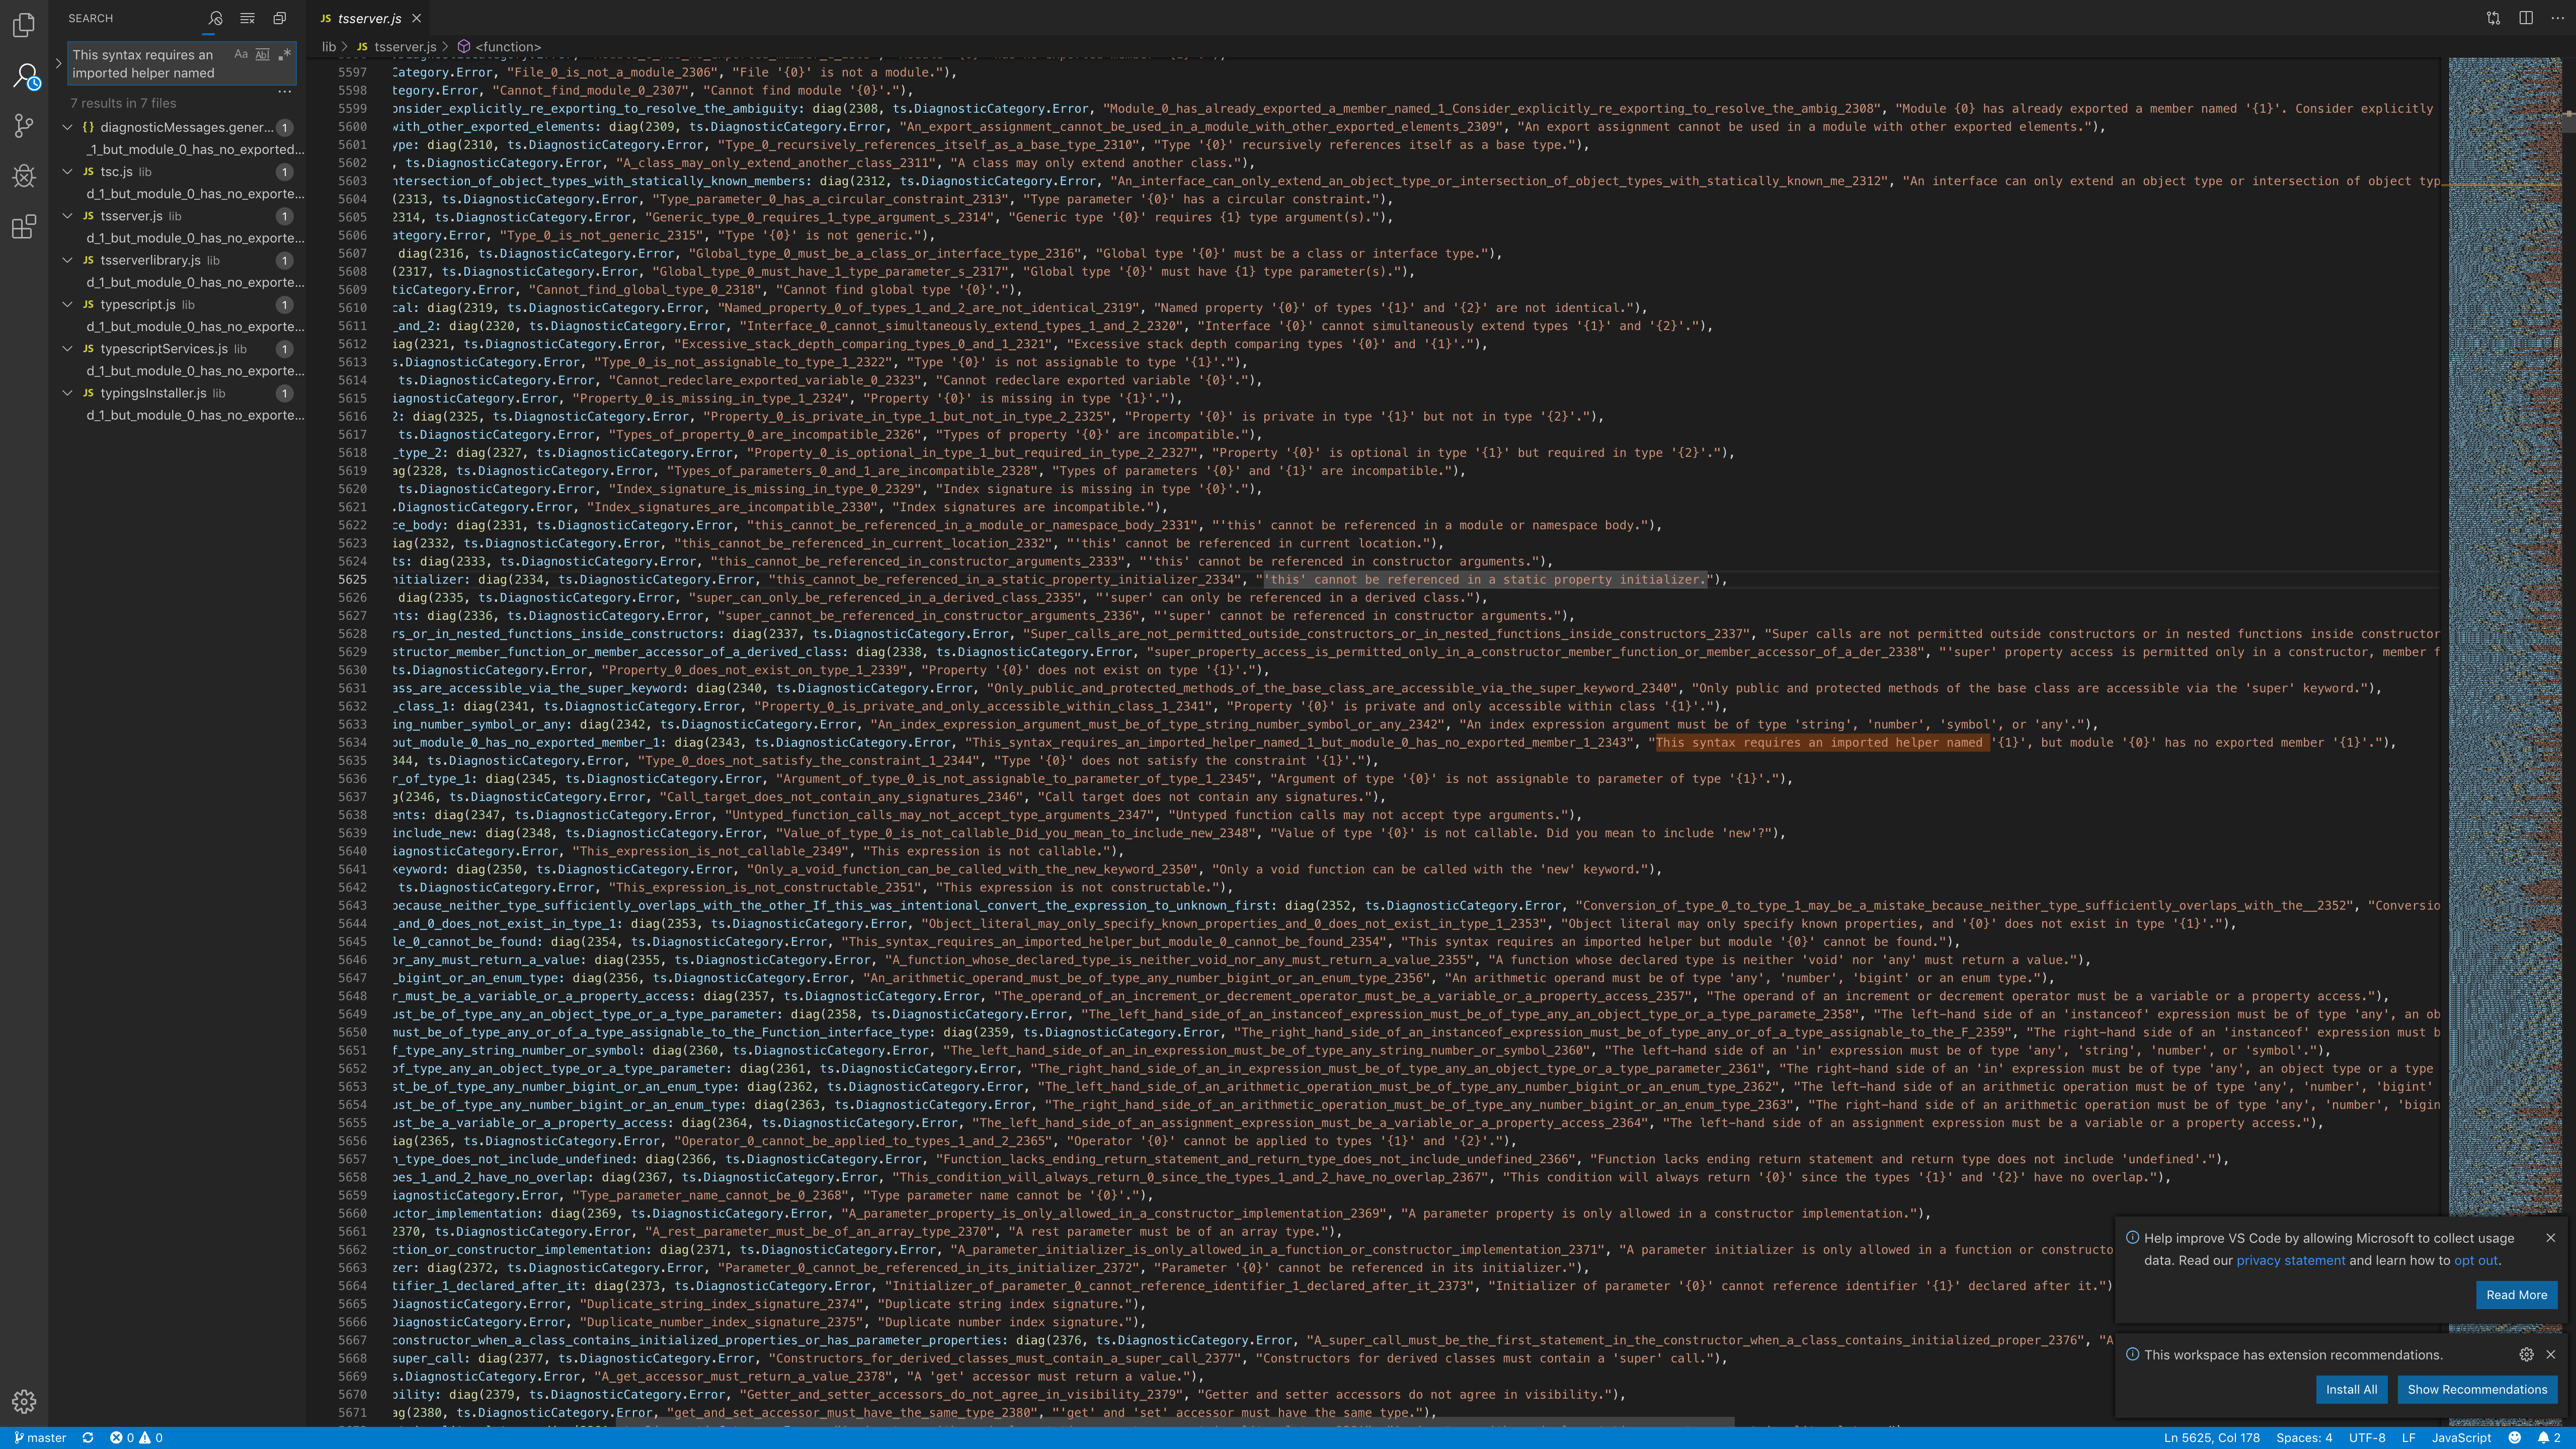Open the Extensions view
Viewport: 2576px width, 1449px height.
tap(23, 227)
